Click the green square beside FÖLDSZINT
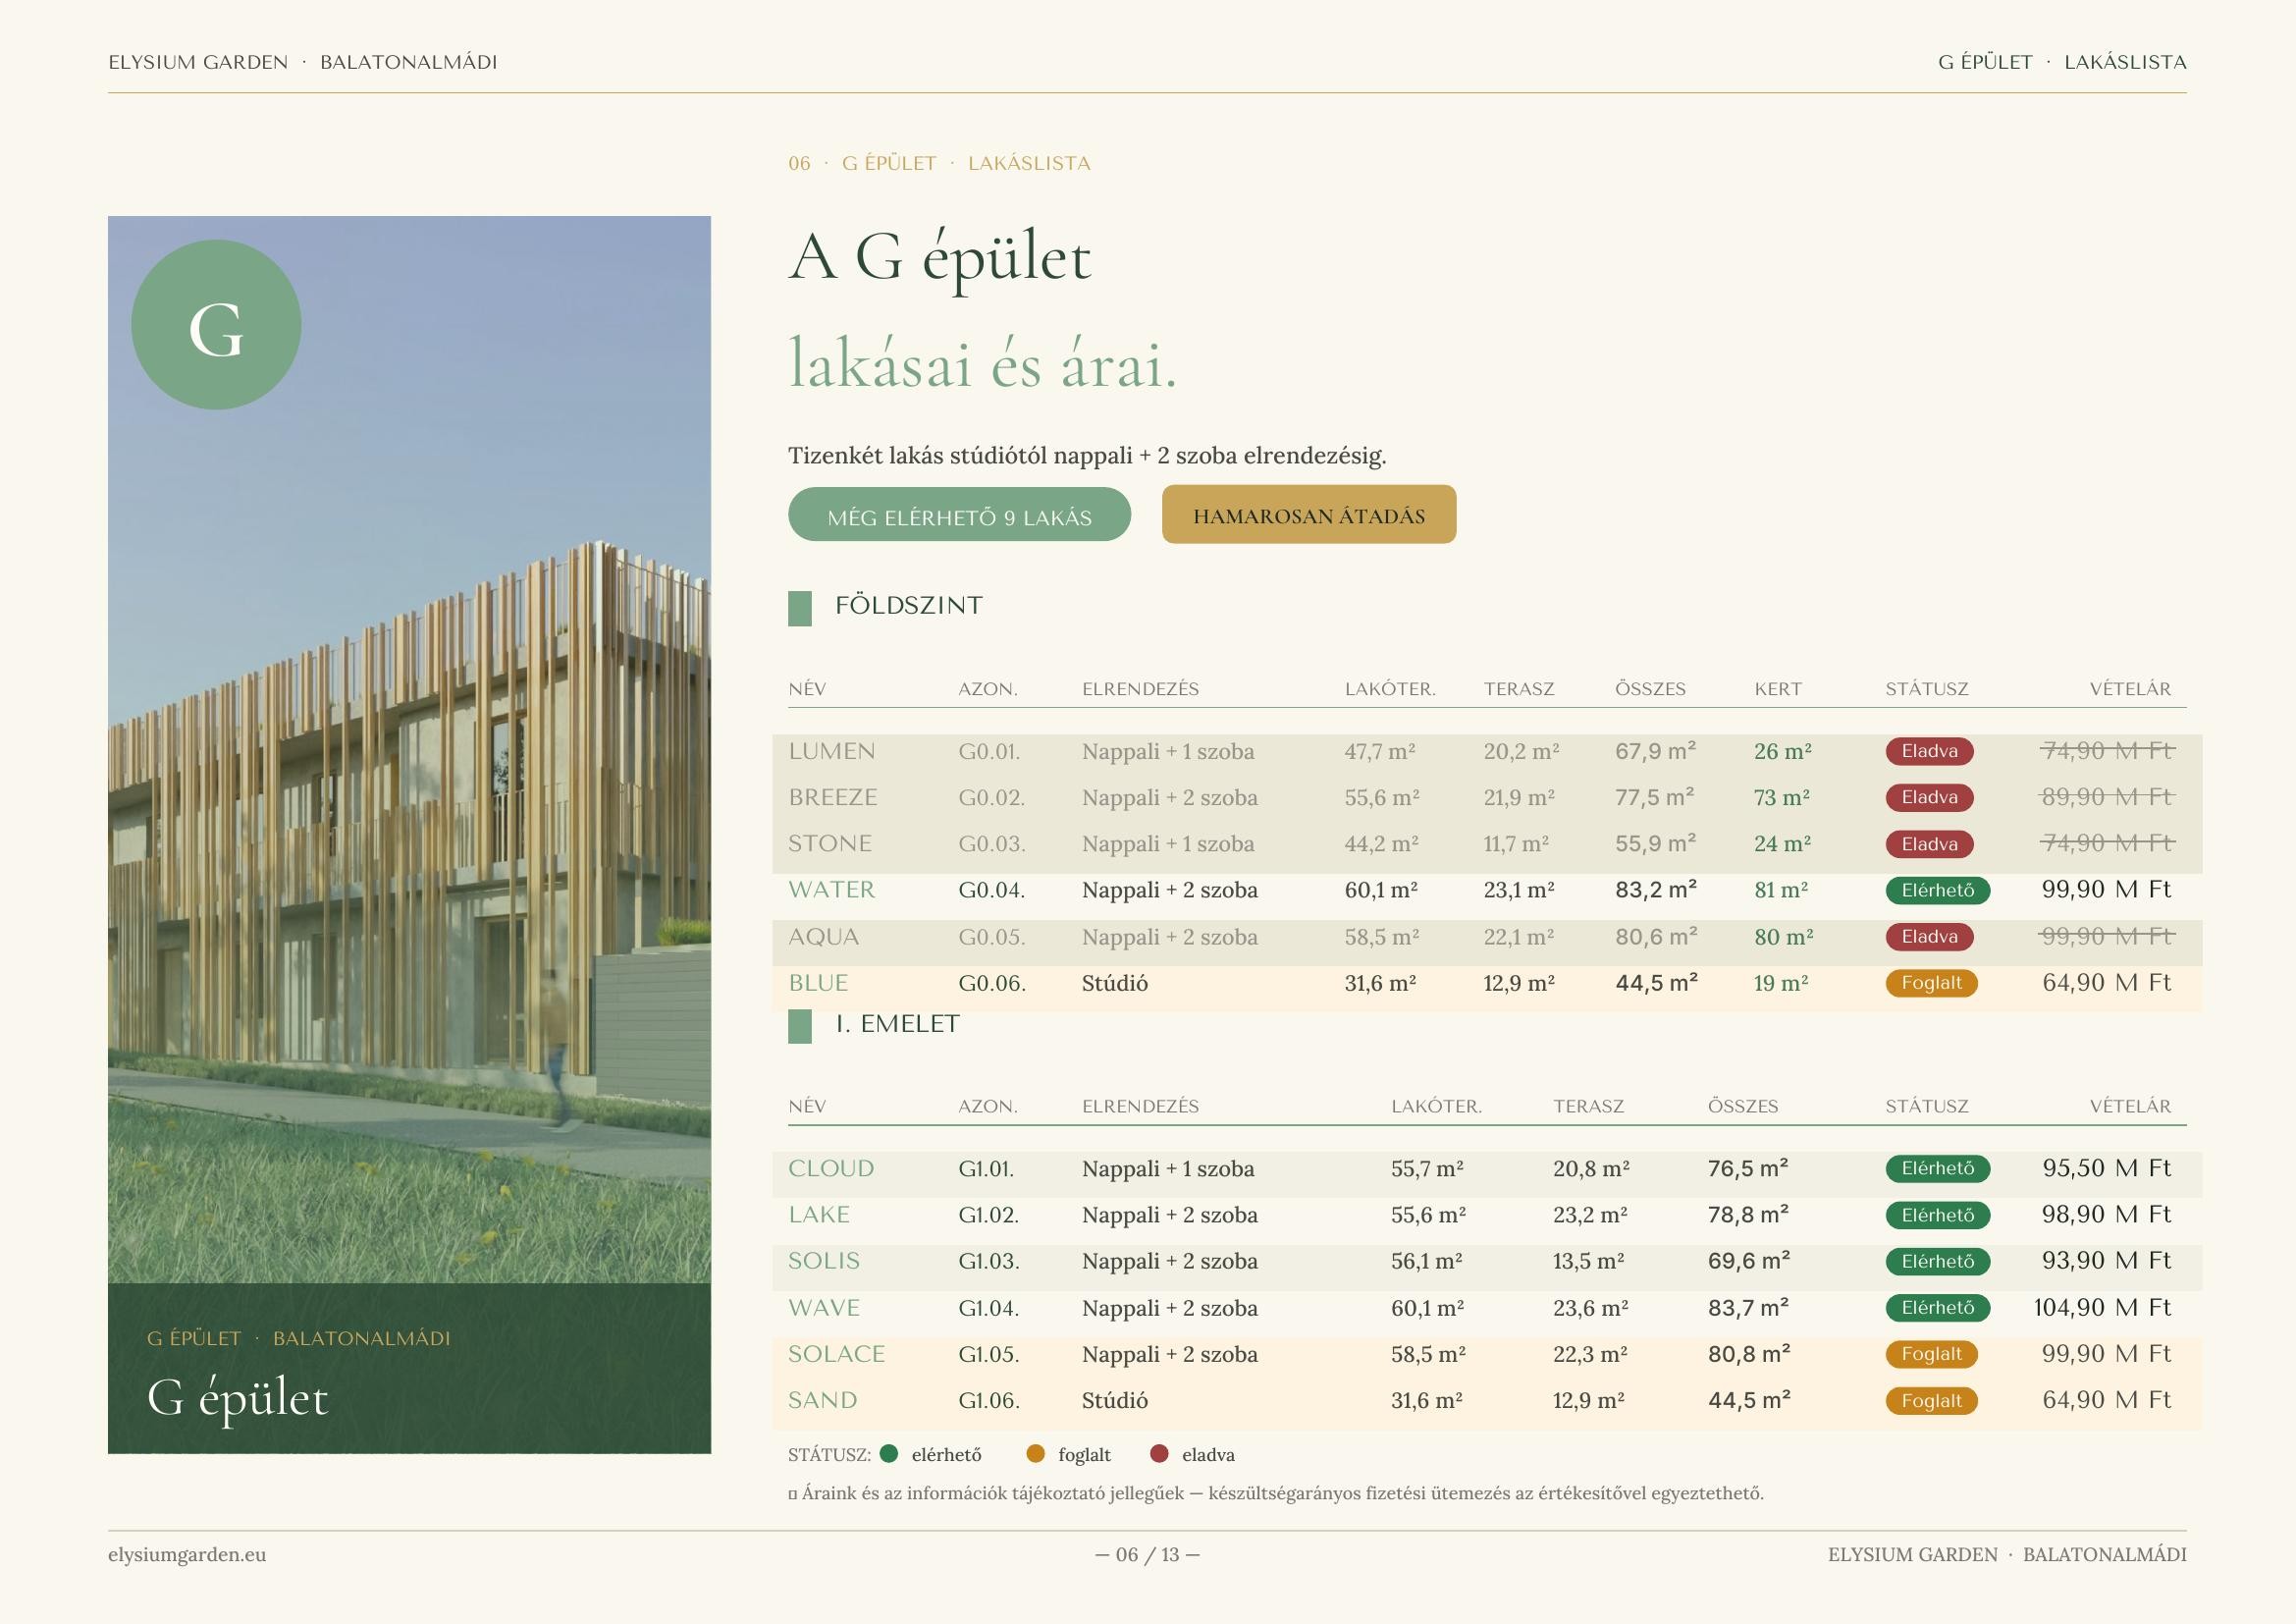Viewport: 2296px width, 1624px height. click(x=799, y=608)
